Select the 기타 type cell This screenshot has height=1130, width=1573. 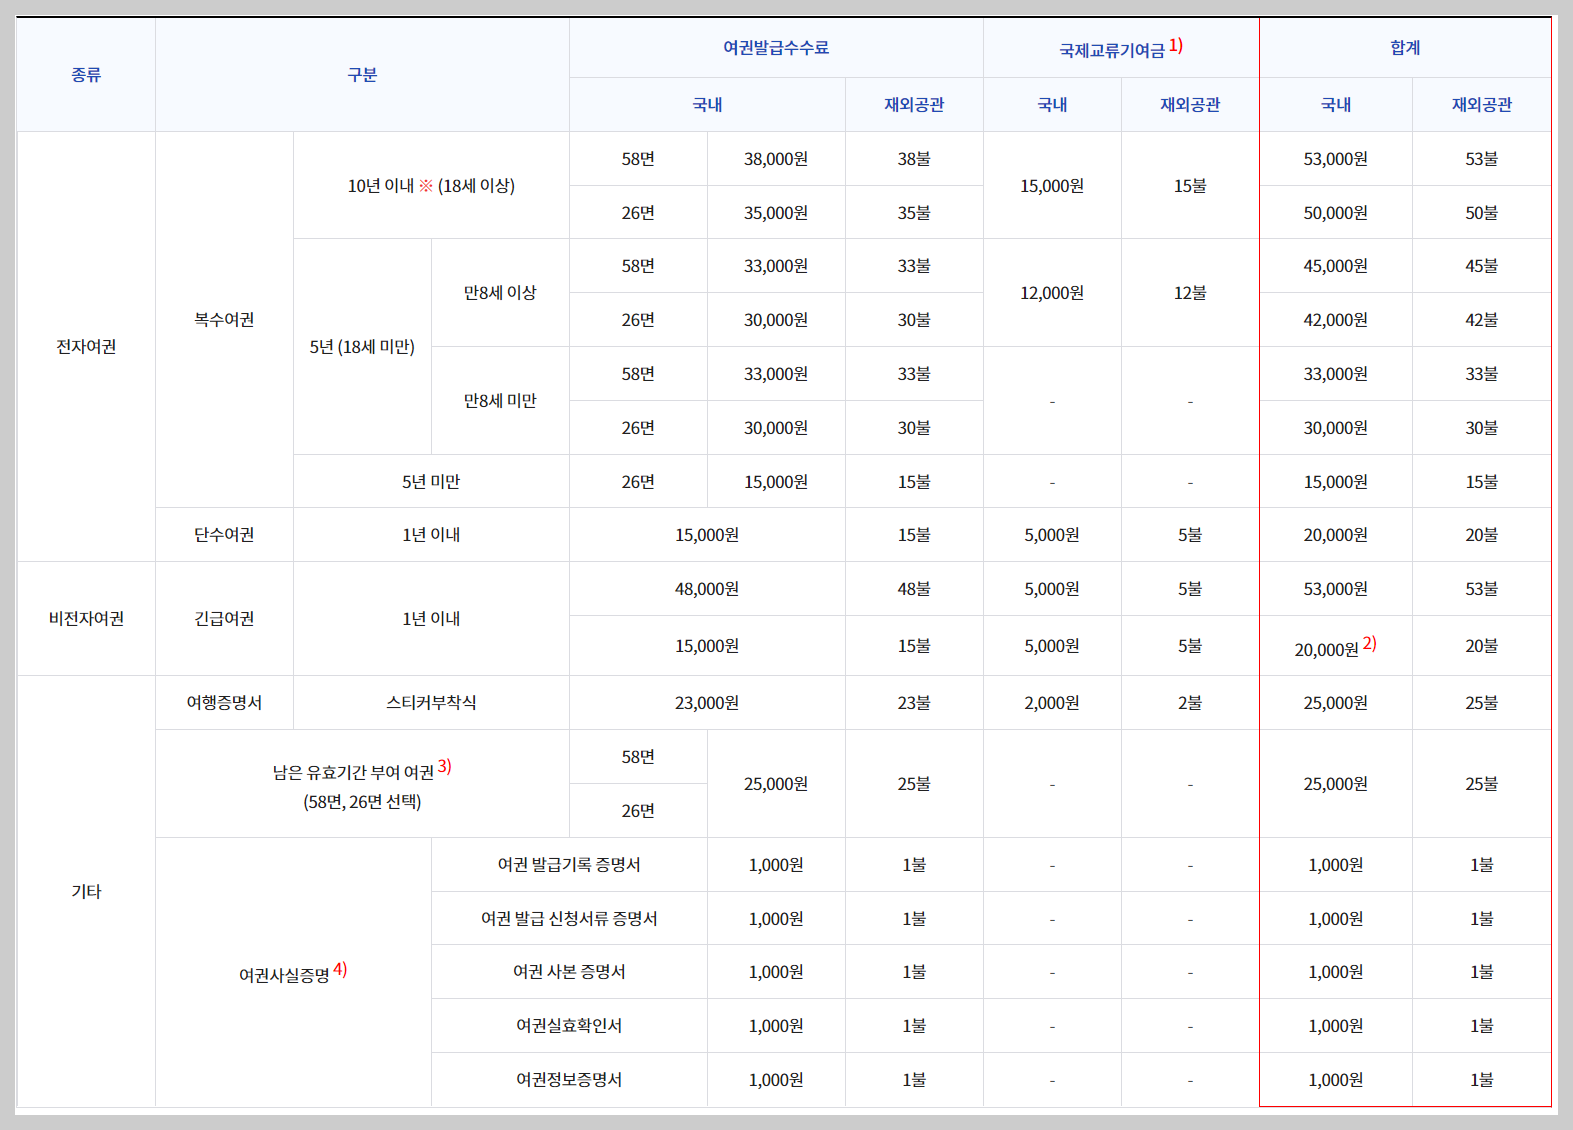(x=86, y=891)
